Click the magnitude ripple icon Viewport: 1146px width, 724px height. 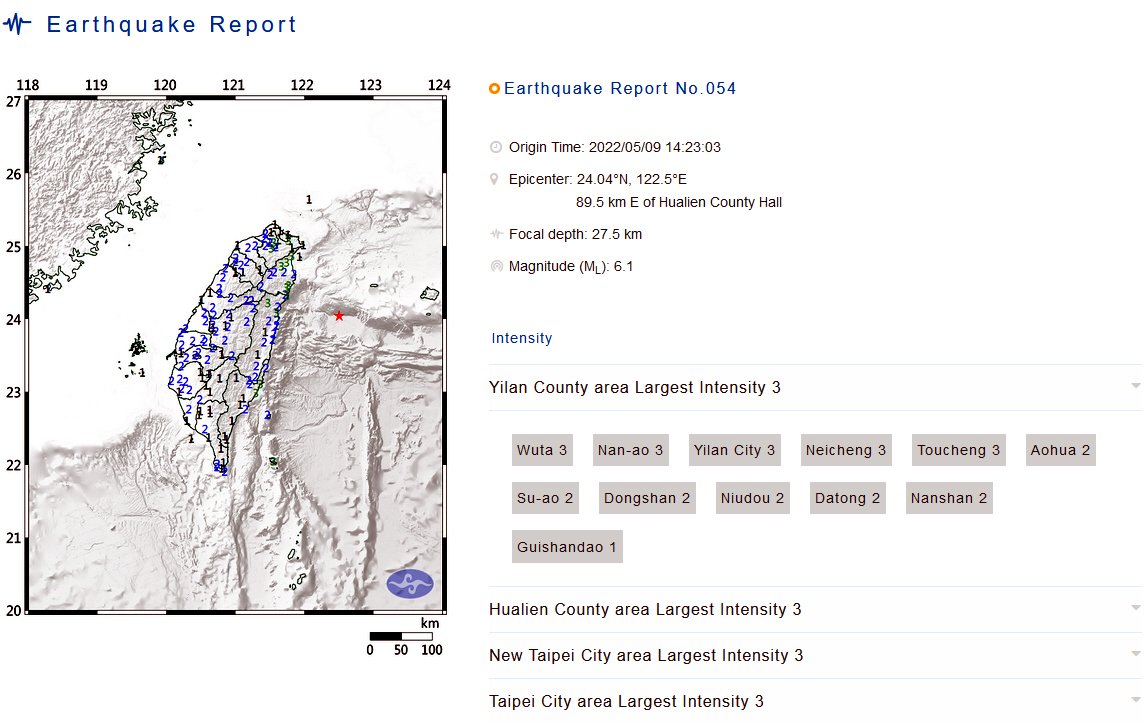(x=496, y=266)
